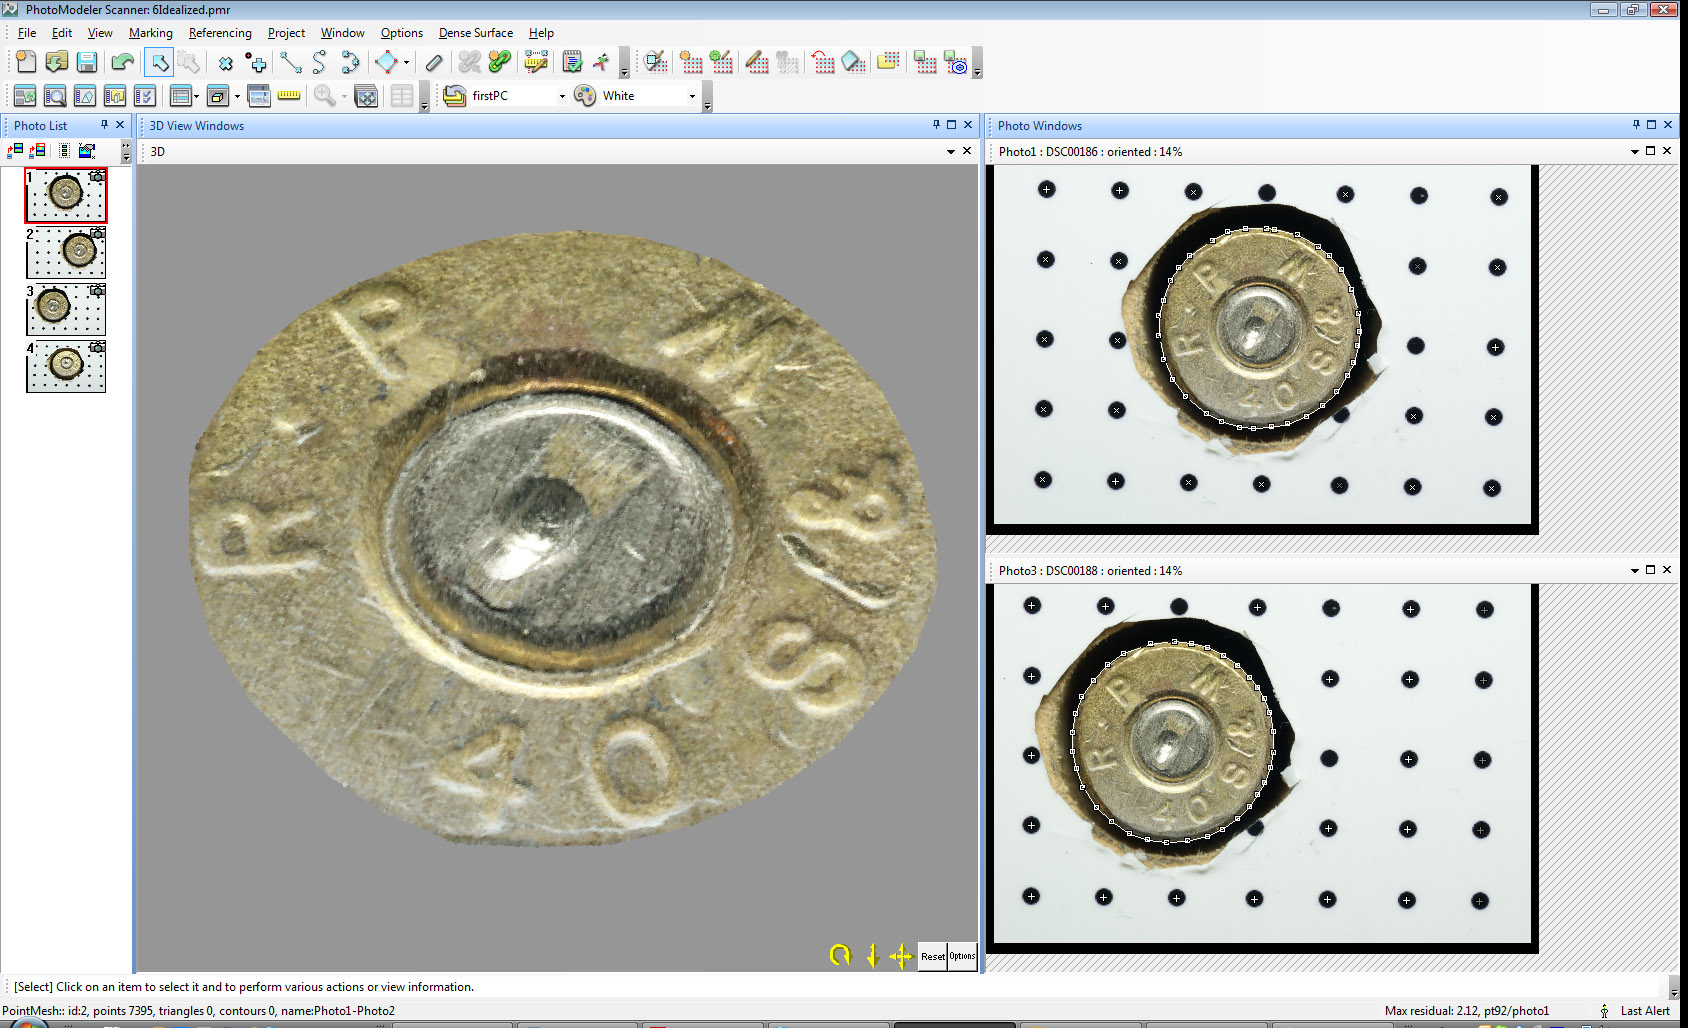Click the New Project icon
The image size is (1688, 1028).
pos(26,62)
